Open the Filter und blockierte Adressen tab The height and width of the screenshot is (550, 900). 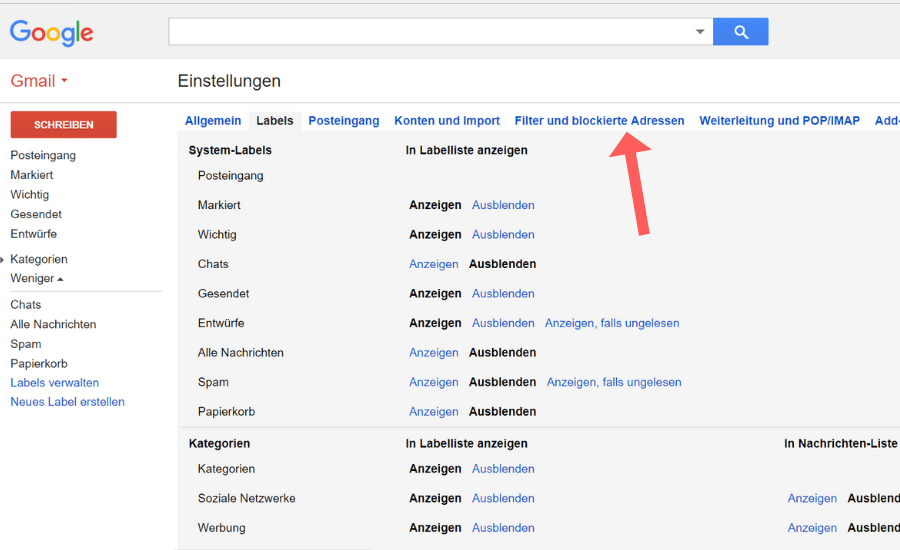point(599,121)
